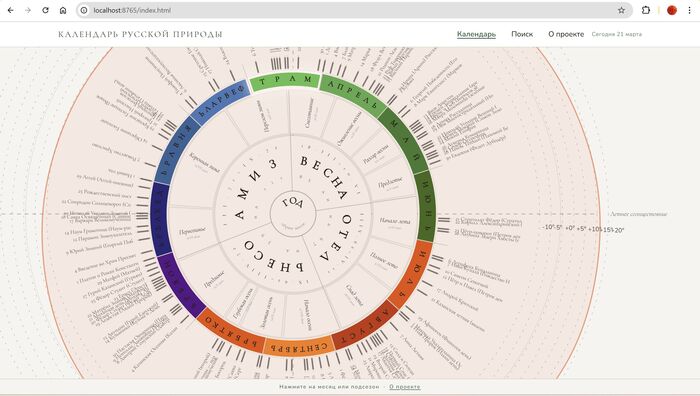
Task: Open Chrome three-dot menu
Action: [689, 10]
